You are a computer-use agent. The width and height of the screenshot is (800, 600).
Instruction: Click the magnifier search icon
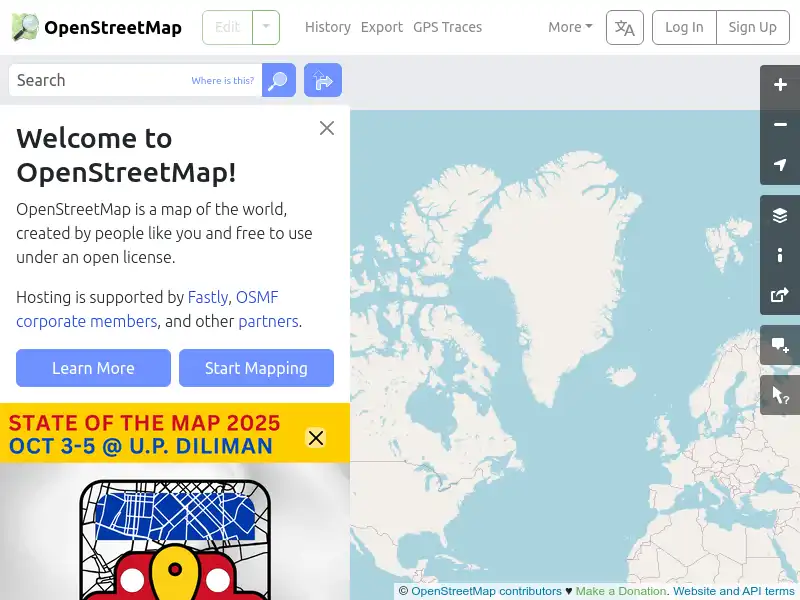pyautogui.click(x=278, y=80)
